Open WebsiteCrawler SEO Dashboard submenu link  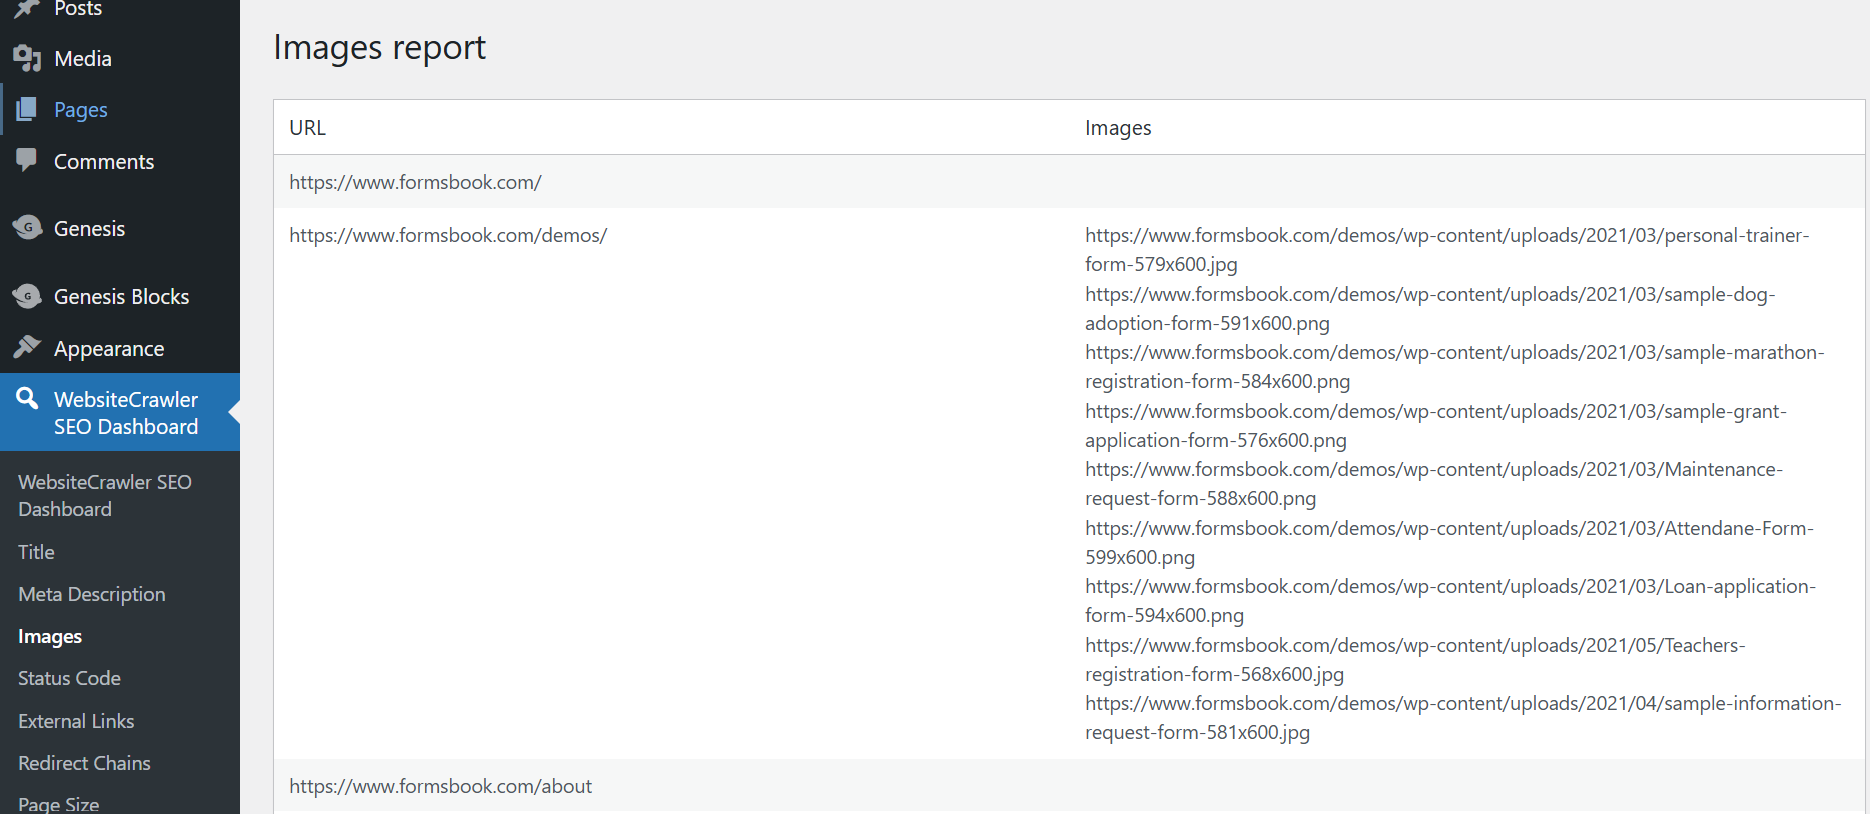click(x=104, y=495)
